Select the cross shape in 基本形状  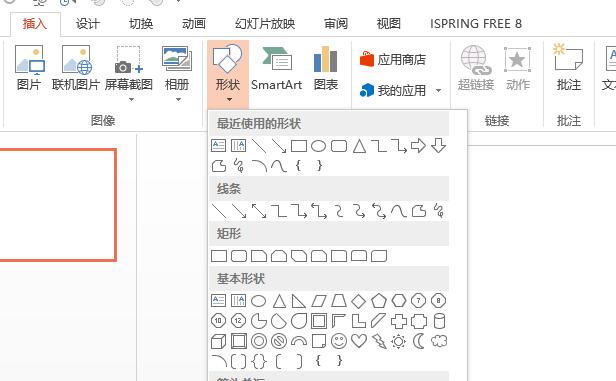399,321
